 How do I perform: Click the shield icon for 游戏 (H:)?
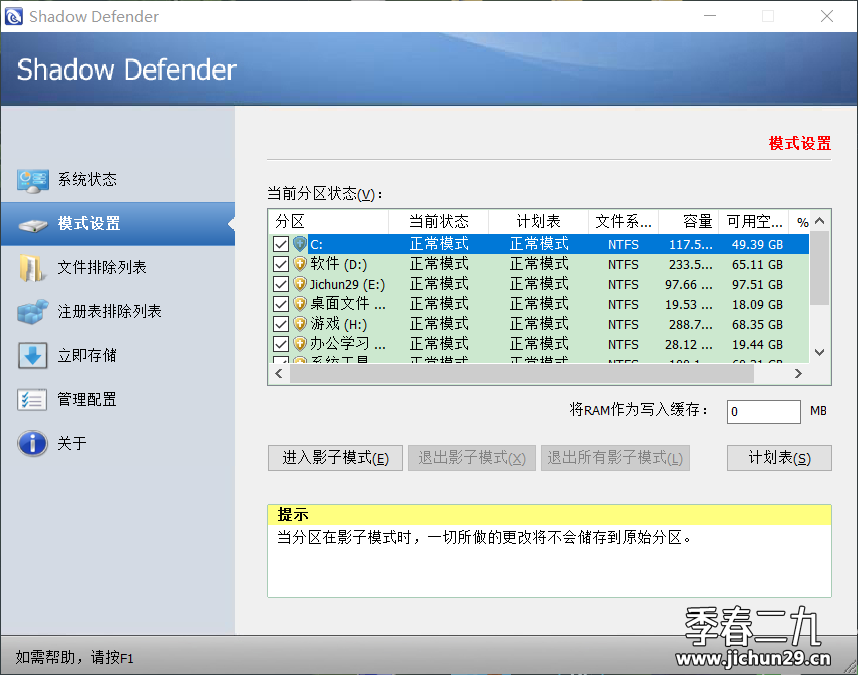tap(299, 324)
